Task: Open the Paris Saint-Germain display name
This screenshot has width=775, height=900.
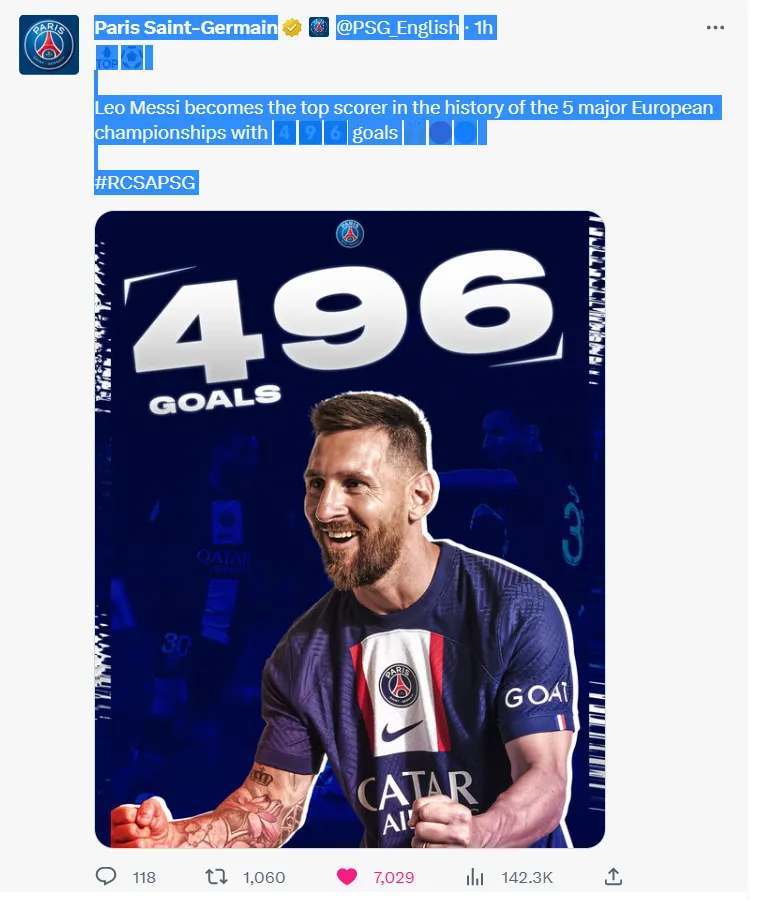Action: [186, 28]
